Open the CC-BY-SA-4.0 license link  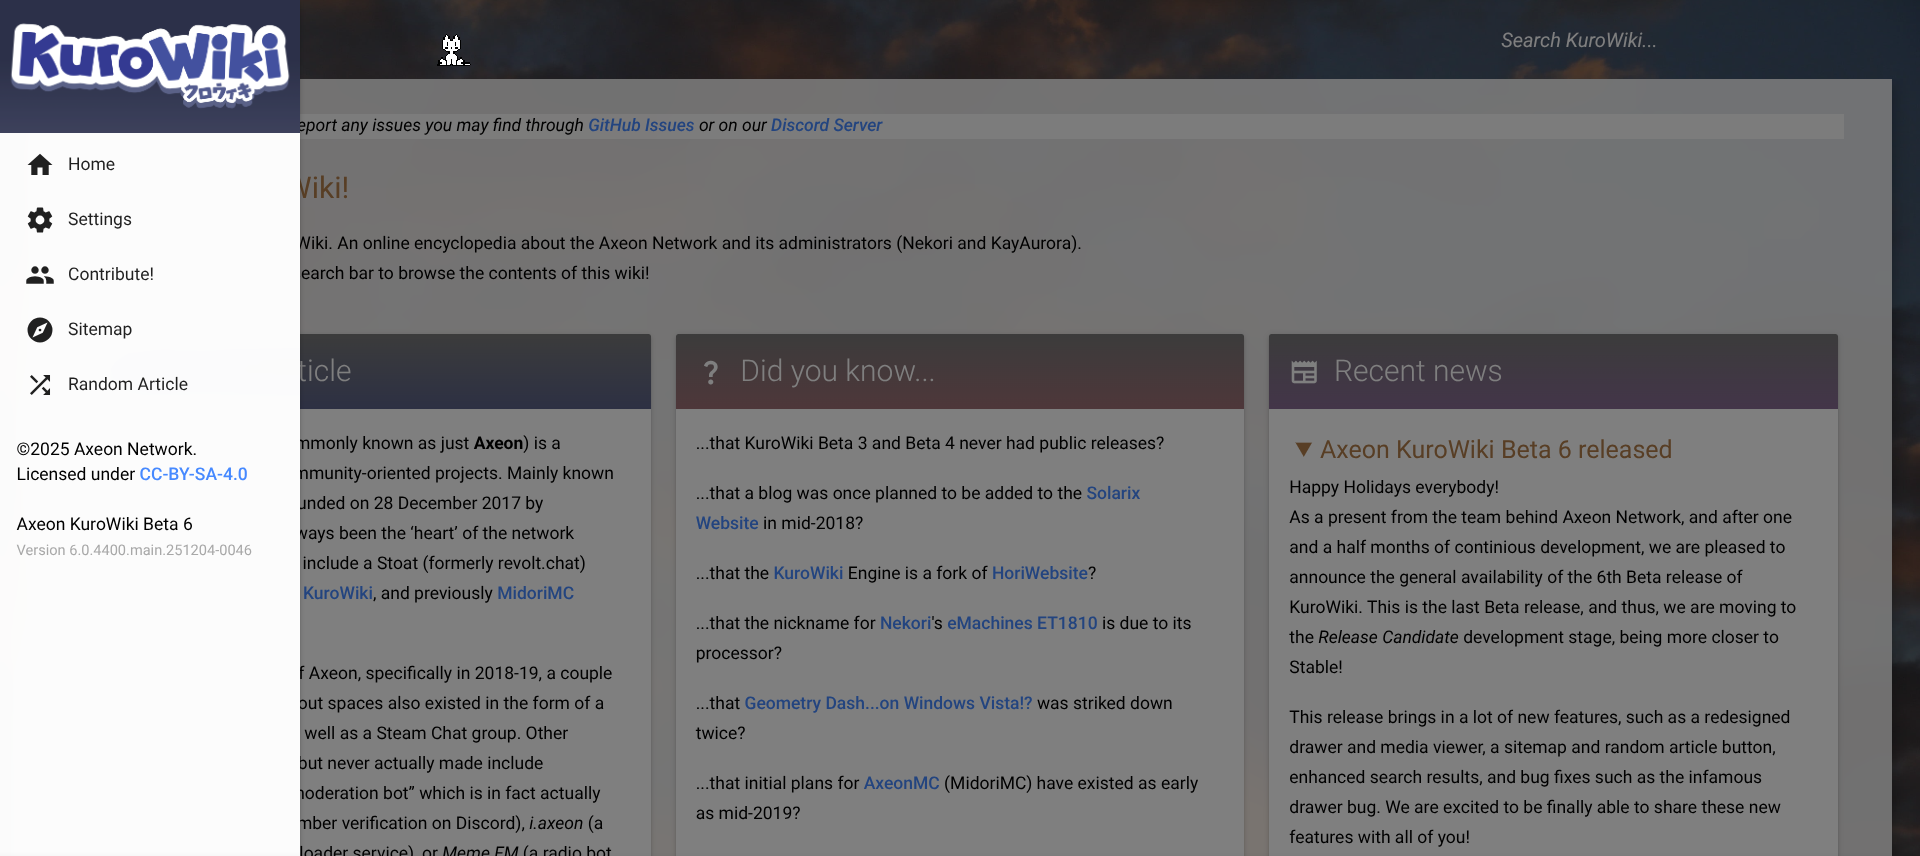coord(194,474)
